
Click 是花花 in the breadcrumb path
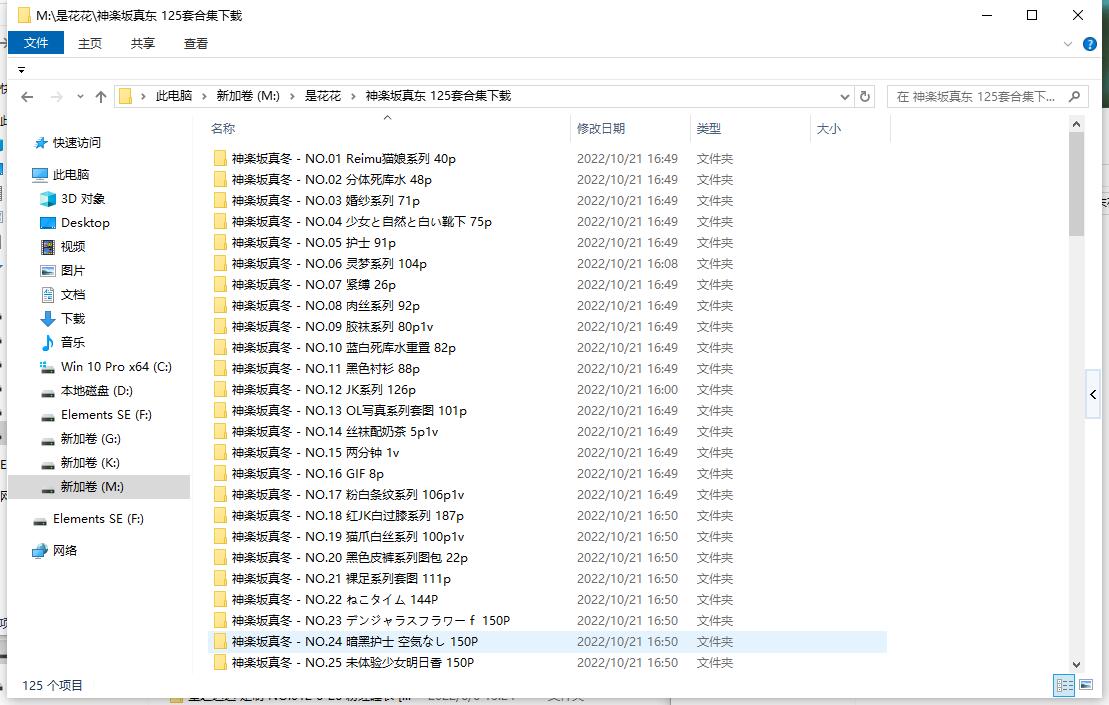322,96
